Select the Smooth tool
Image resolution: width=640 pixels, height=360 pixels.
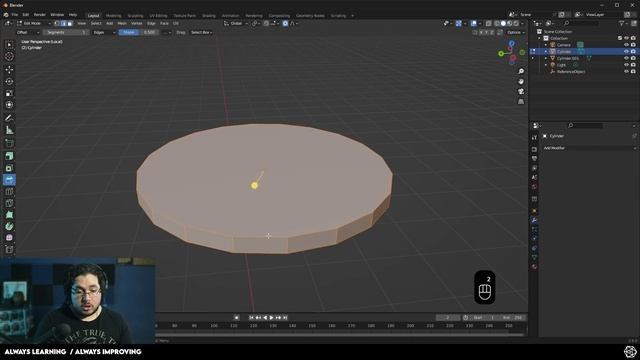click(9, 238)
